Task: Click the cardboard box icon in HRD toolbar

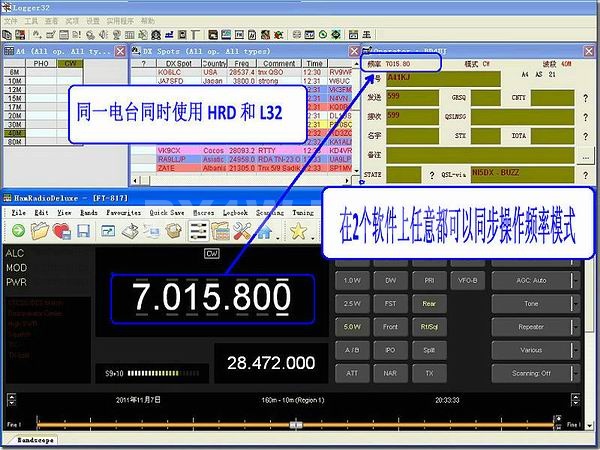Action: coord(173,230)
